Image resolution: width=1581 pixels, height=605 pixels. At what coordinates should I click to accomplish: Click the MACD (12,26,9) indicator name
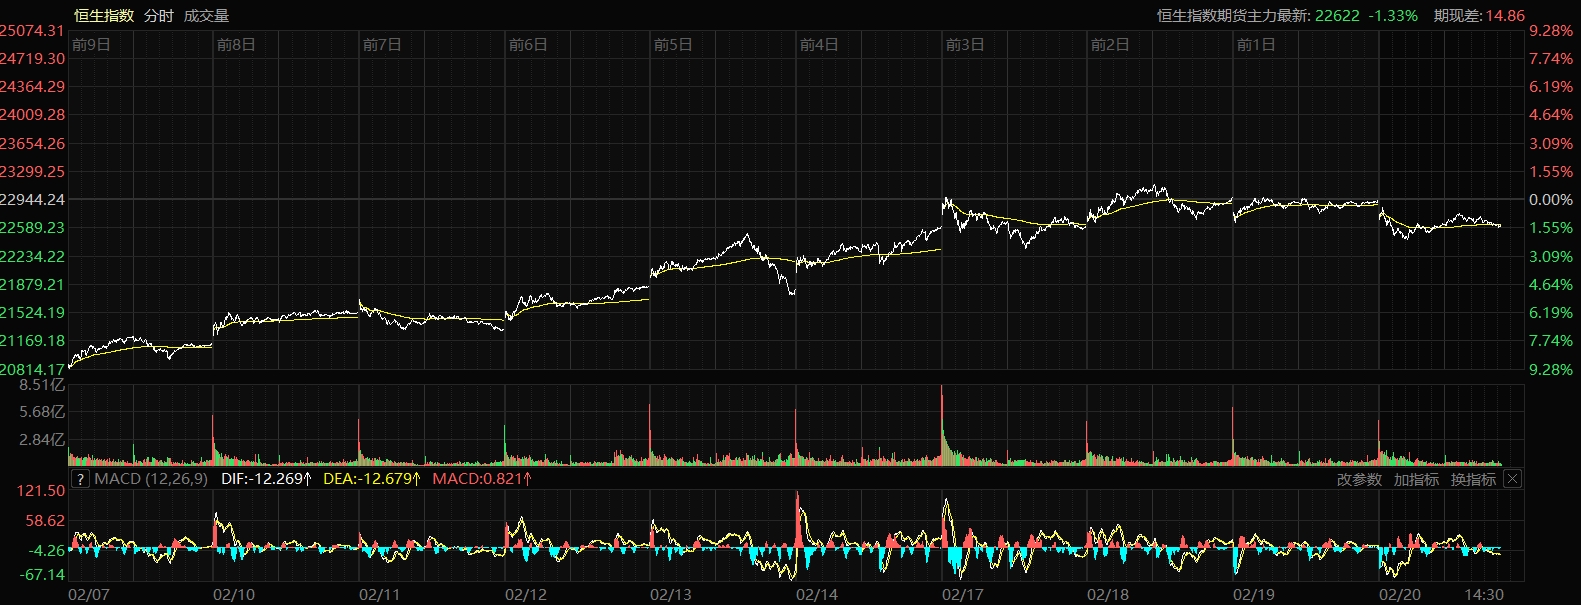[151, 479]
